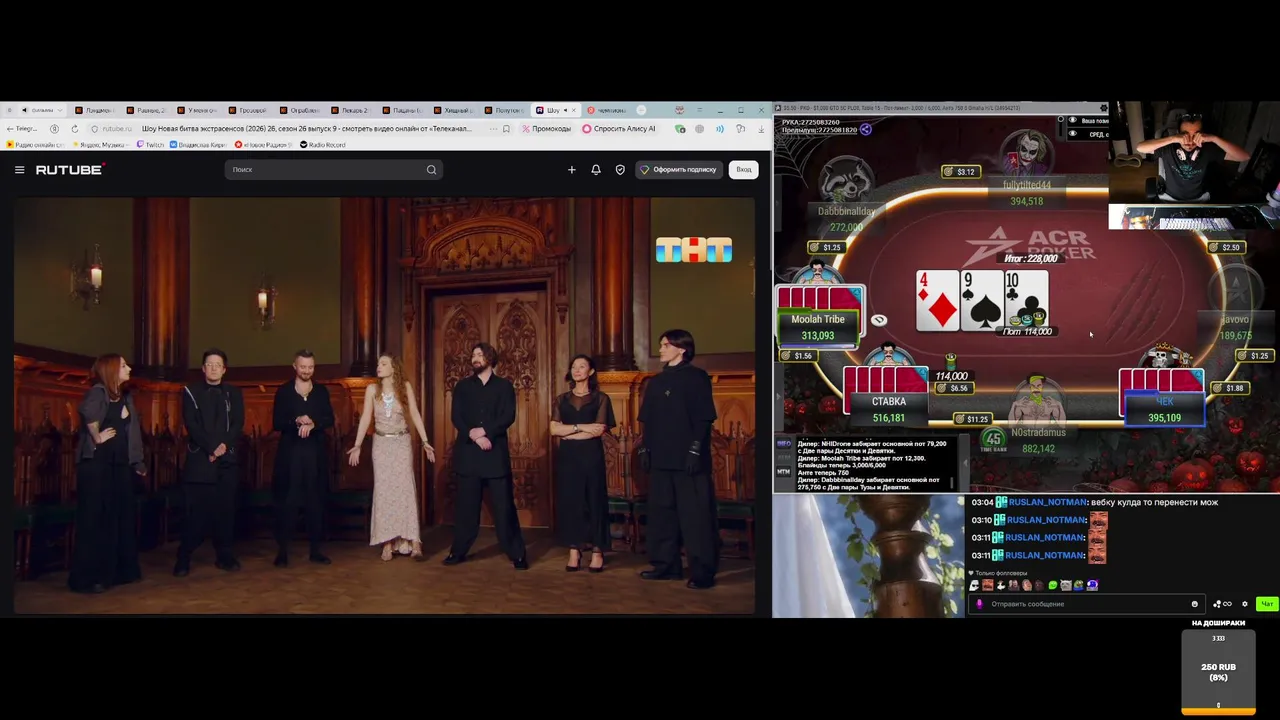Click the Вход login button

click(x=744, y=170)
